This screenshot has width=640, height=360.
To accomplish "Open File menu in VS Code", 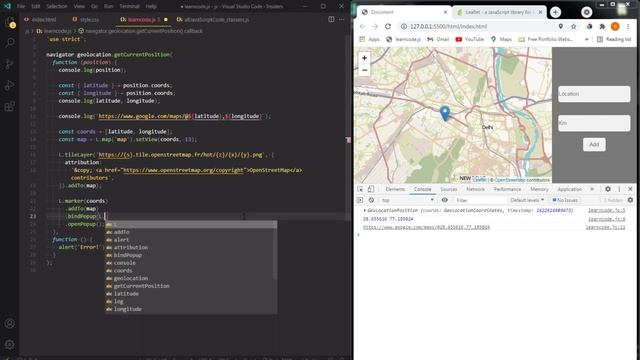I will [21, 6].
